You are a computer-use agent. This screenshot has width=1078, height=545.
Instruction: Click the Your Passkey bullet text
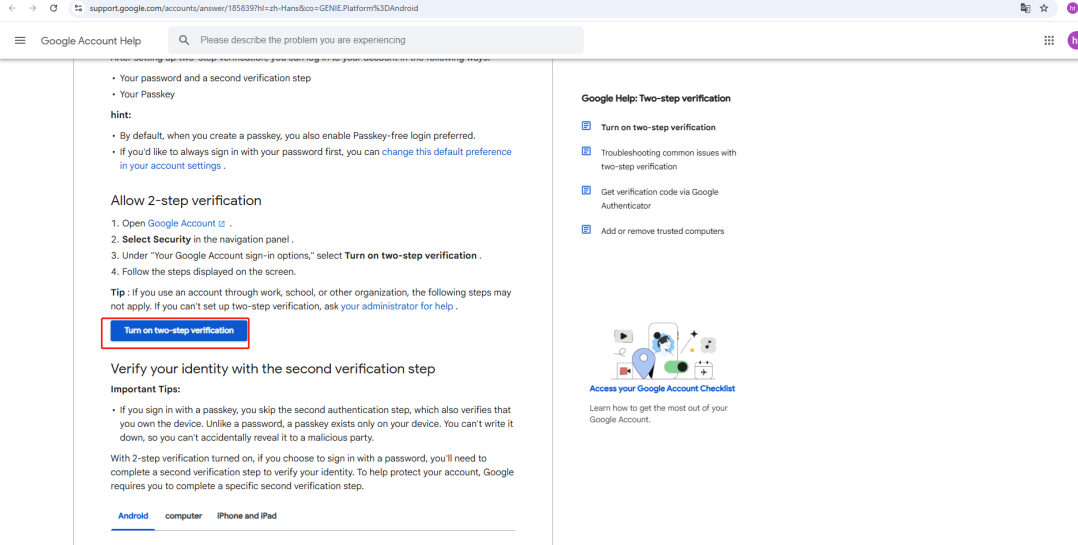pos(147,94)
